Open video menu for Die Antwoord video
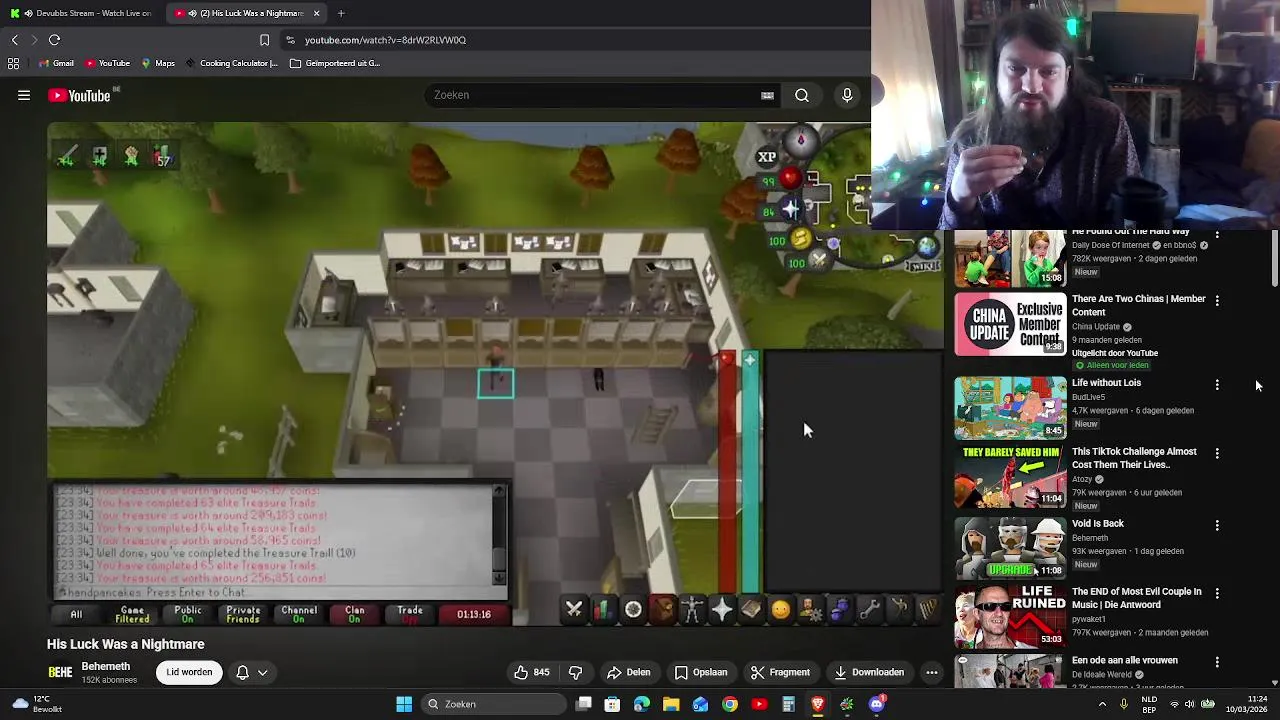The width and height of the screenshot is (1280, 720). click(1217, 593)
